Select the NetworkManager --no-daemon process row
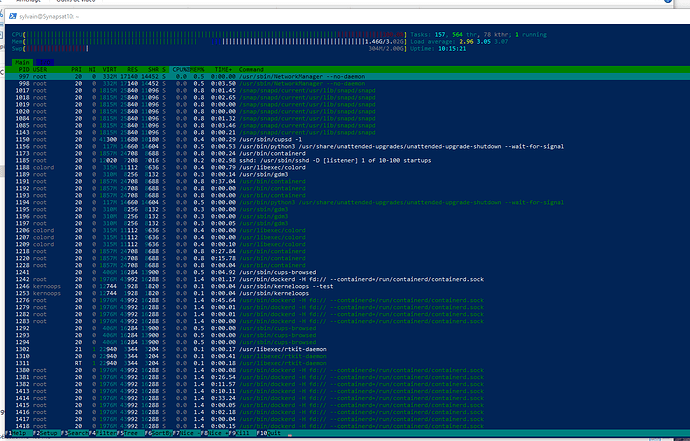The image size is (690, 441). (x=300, y=74)
